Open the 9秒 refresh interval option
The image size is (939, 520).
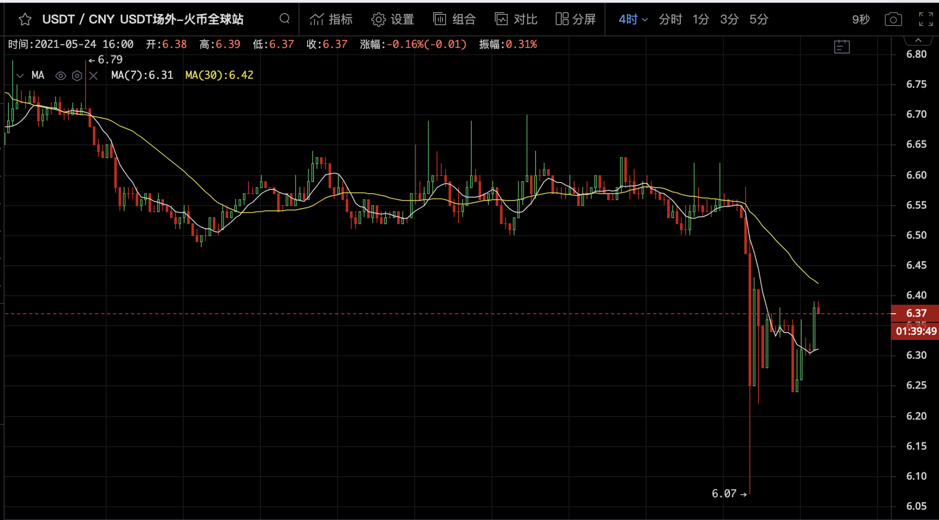(x=860, y=19)
